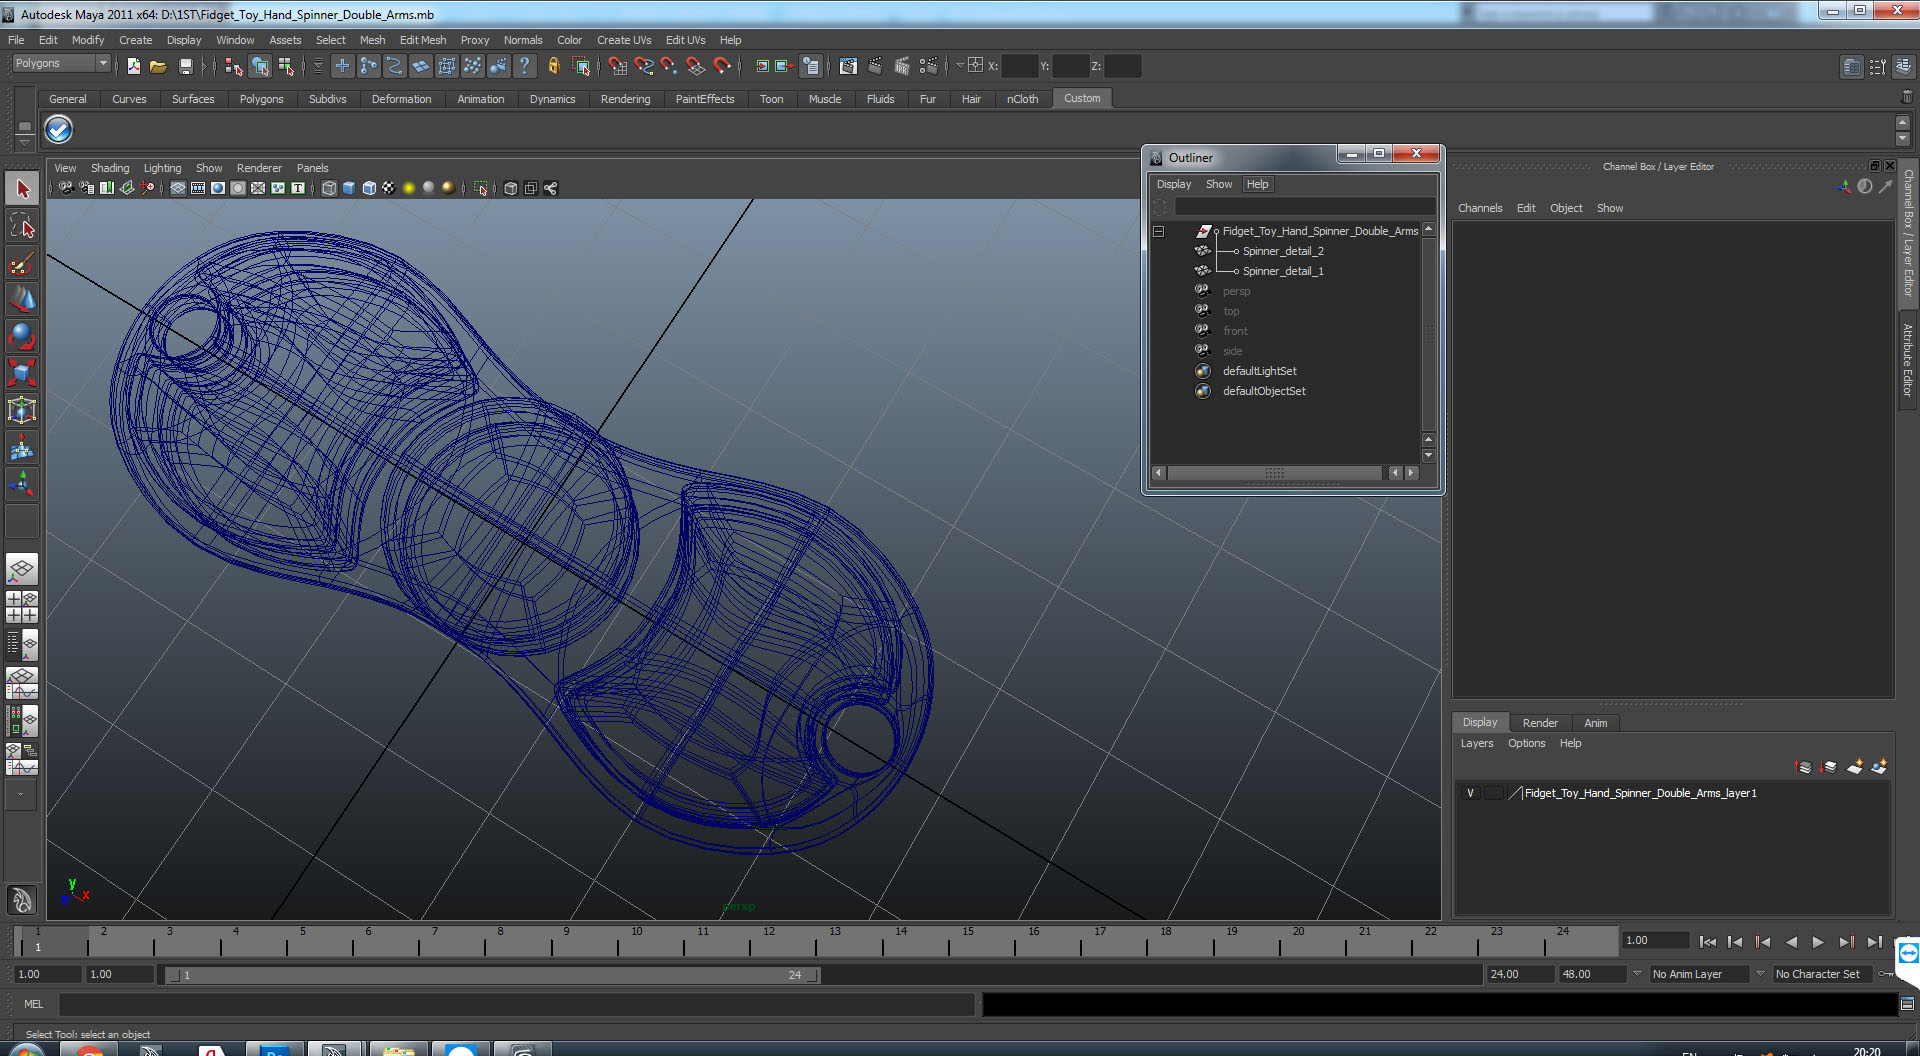This screenshot has width=1920, height=1056.
Task: Open the Edit Mesh menu
Action: tap(423, 40)
